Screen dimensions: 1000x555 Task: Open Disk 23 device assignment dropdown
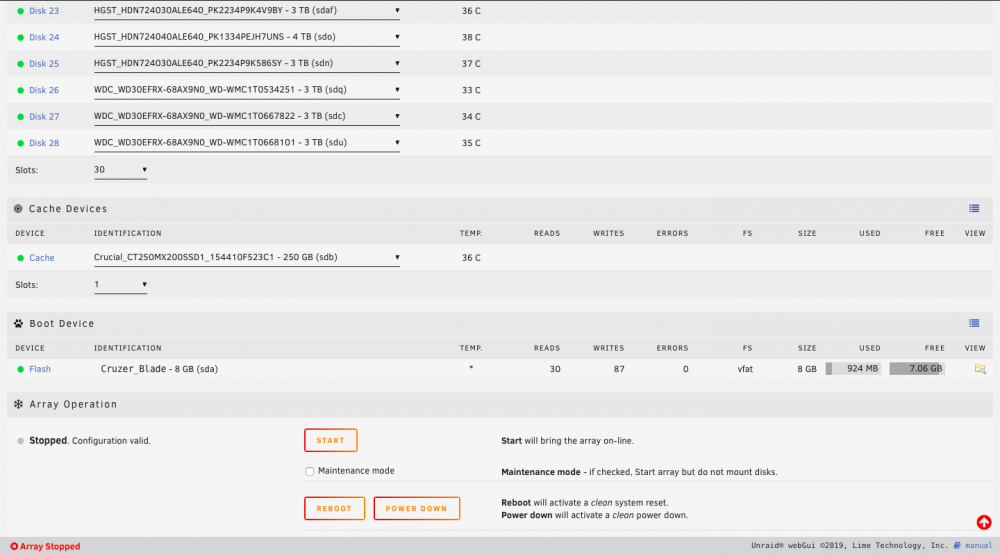(247, 11)
